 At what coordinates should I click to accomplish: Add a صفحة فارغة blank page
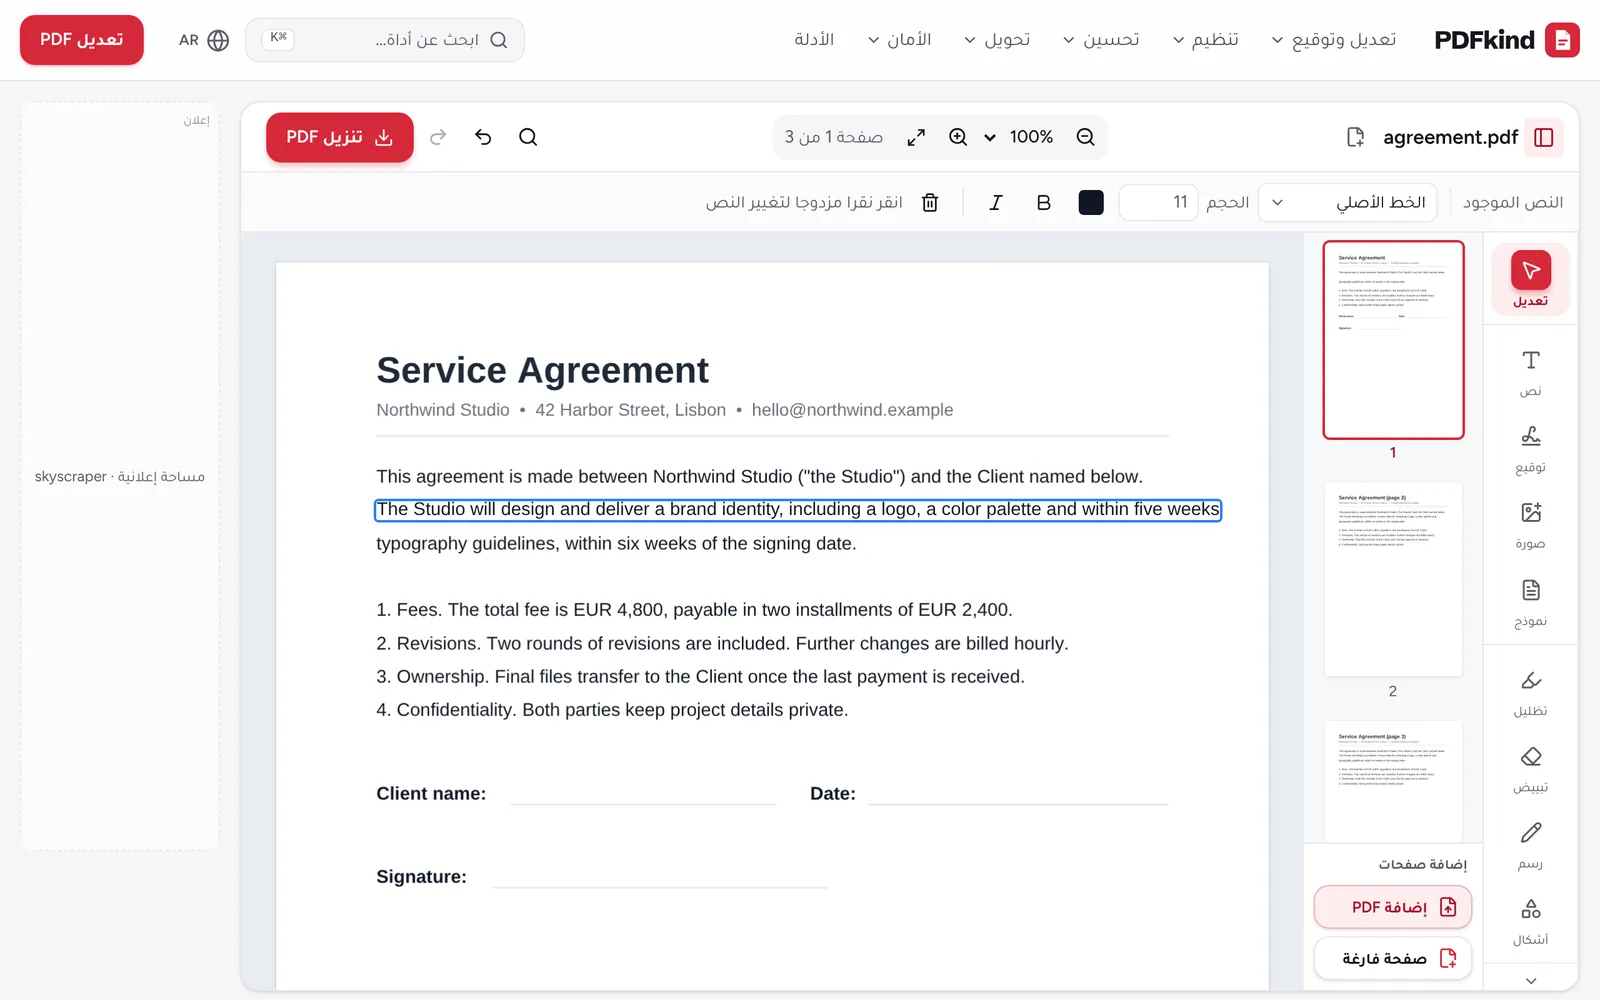coord(1392,958)
